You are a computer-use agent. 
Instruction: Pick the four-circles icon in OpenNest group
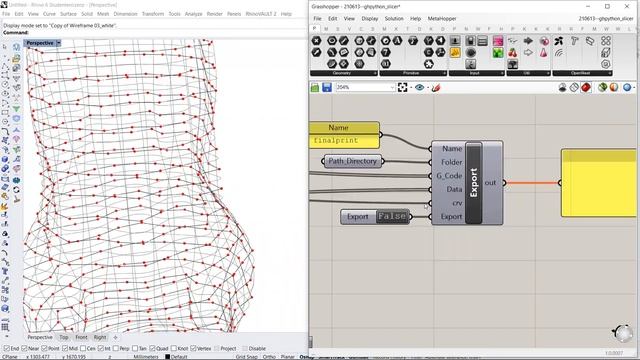pyautogui.click(x=606, y=41)
